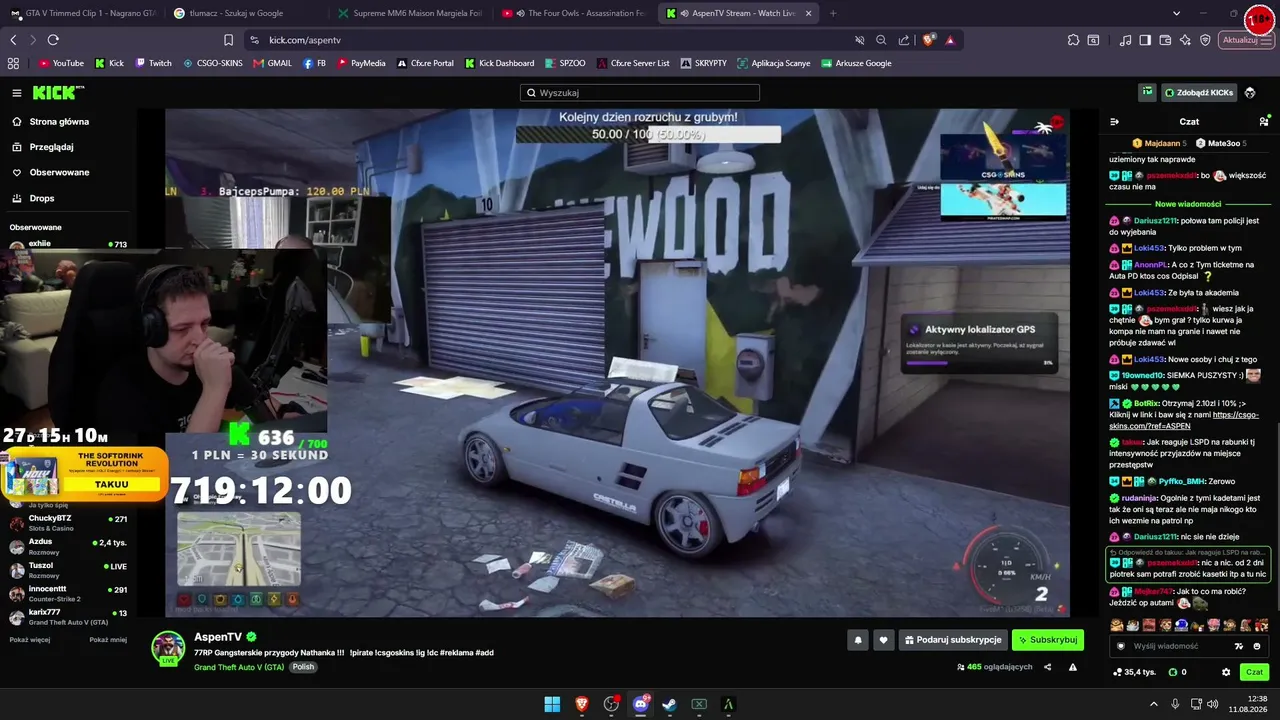Viewport: 1280px width, 720px height.
Task: Toggle stream notifications bell
Action: point(857,640)
